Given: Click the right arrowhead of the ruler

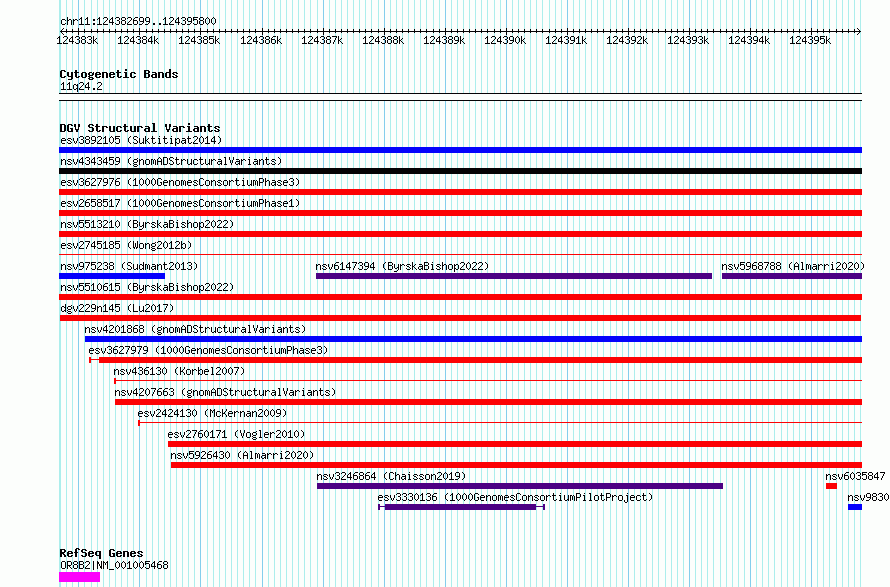Looking at the screenshot, I should tap(859, 31).
